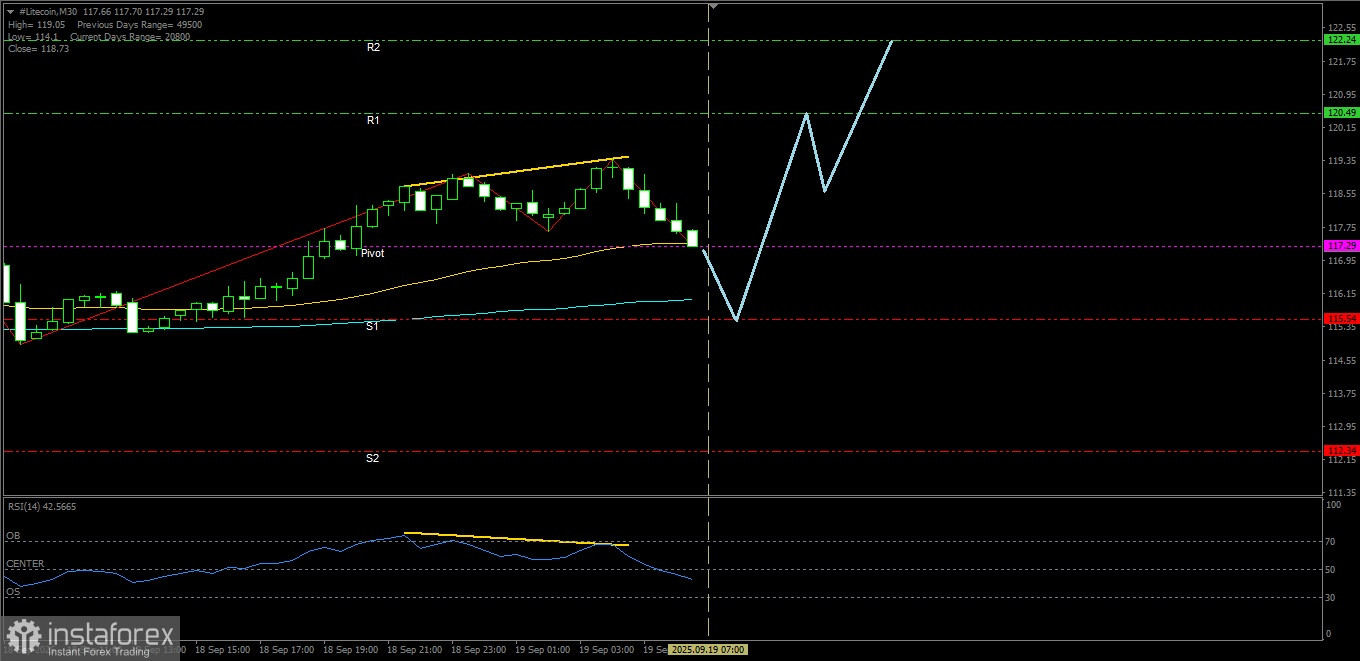The image size is (1360, 661).
Task: Select the 120.49 green price tag
Action: [x=1340, y=113]
